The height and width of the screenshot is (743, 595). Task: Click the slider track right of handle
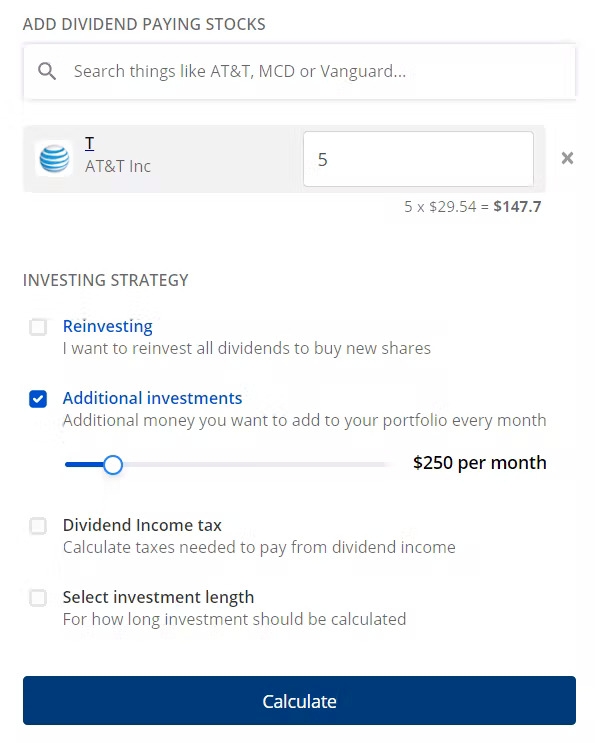(256, 465)
